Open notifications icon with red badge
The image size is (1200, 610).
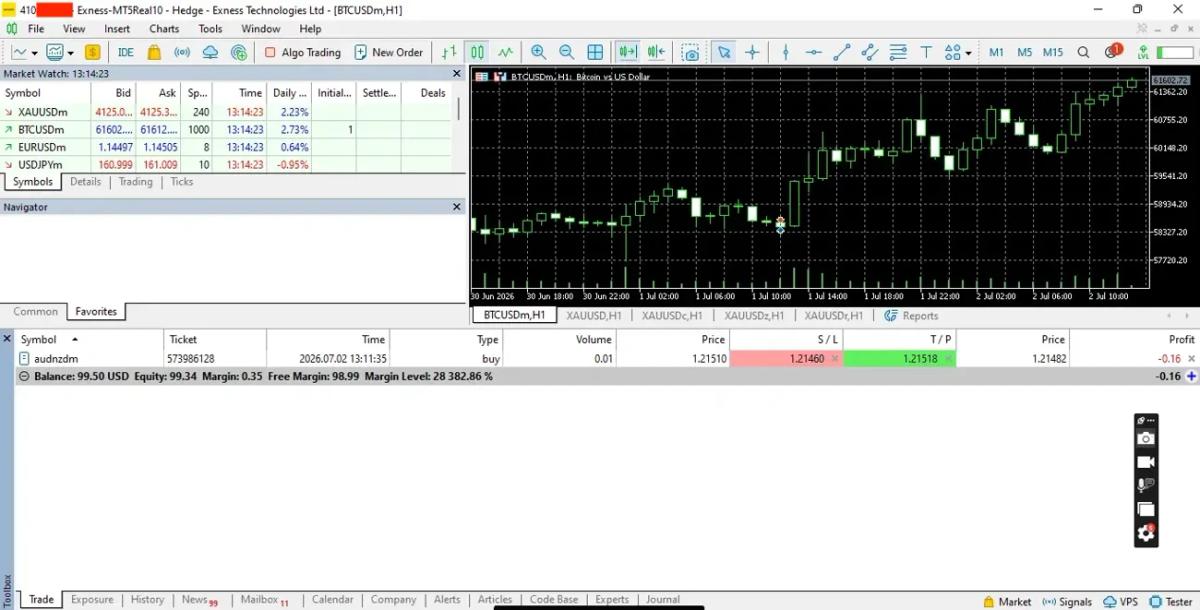1113,51
